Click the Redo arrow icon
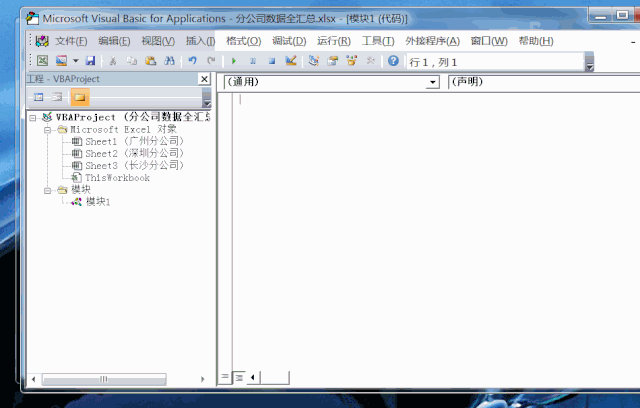640x408 pixels. pos(211,61)
